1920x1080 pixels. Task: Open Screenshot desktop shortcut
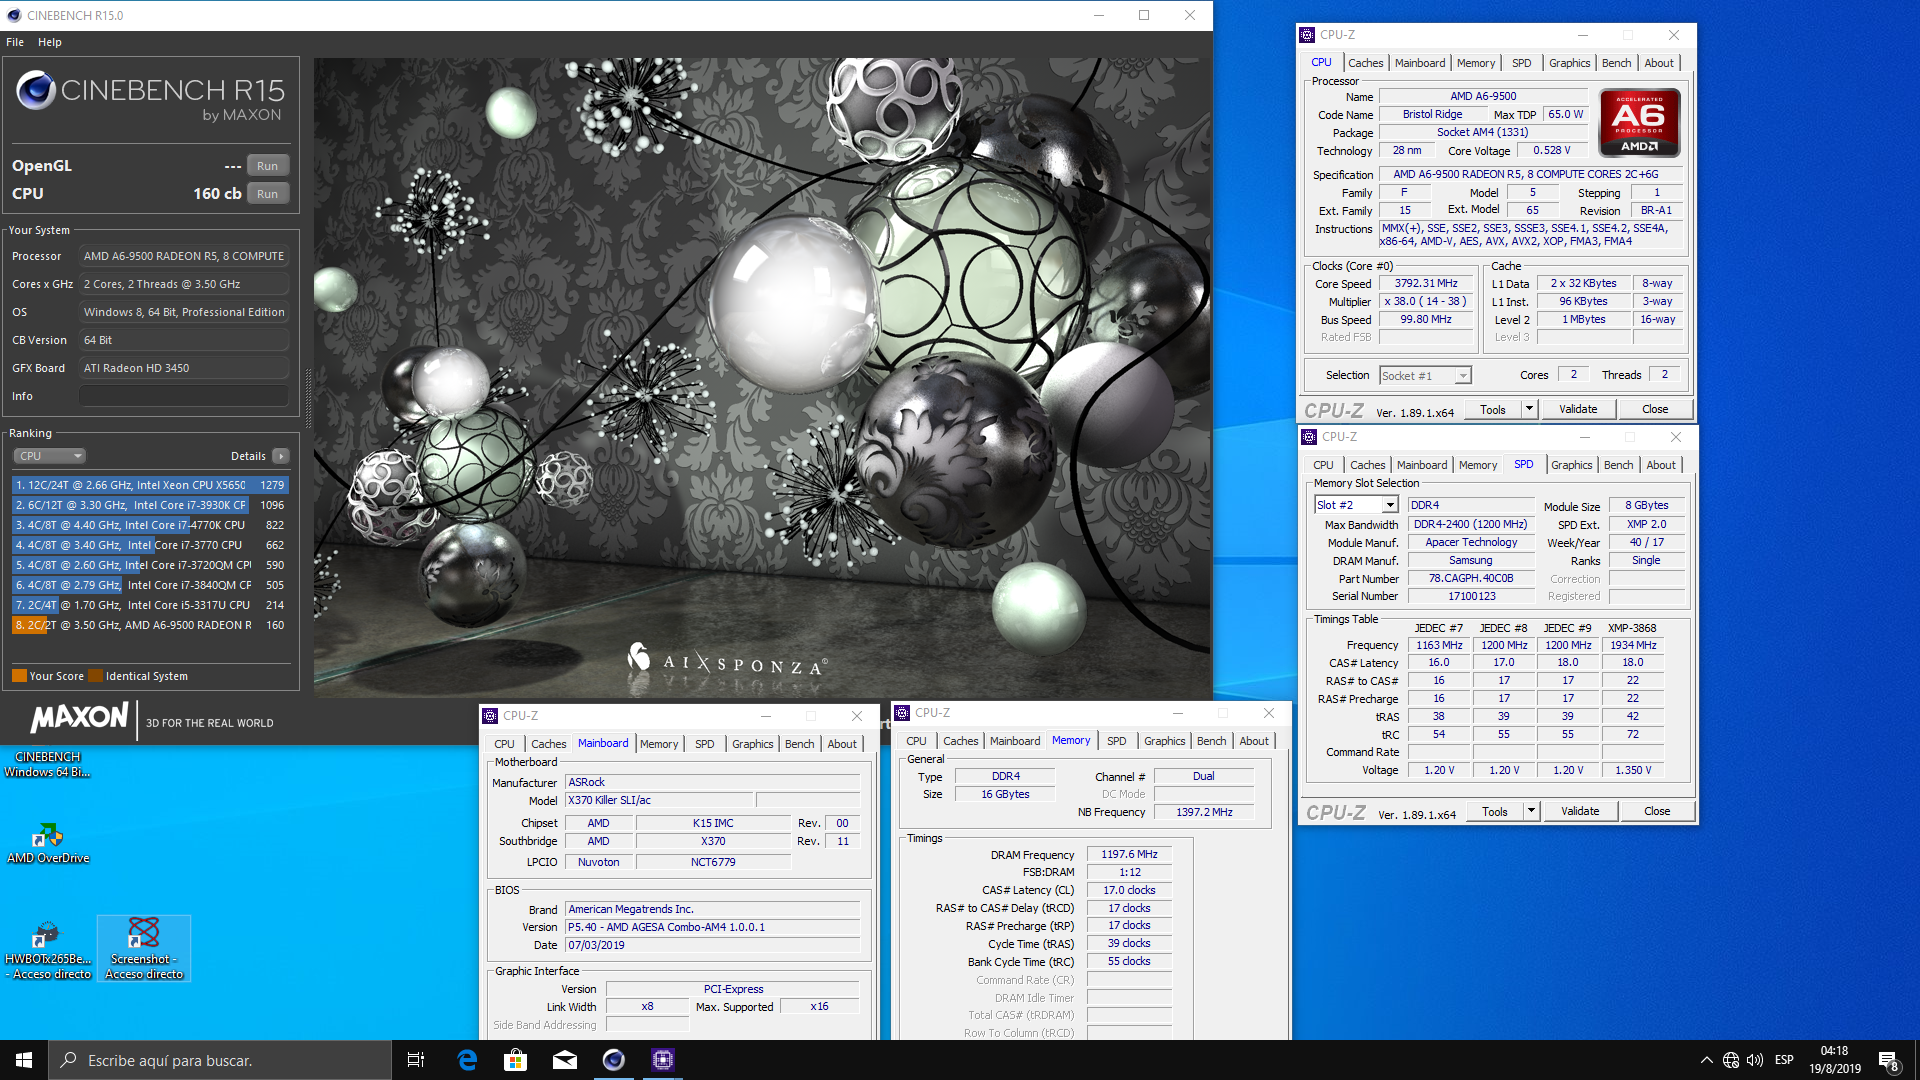pos(144,949)
